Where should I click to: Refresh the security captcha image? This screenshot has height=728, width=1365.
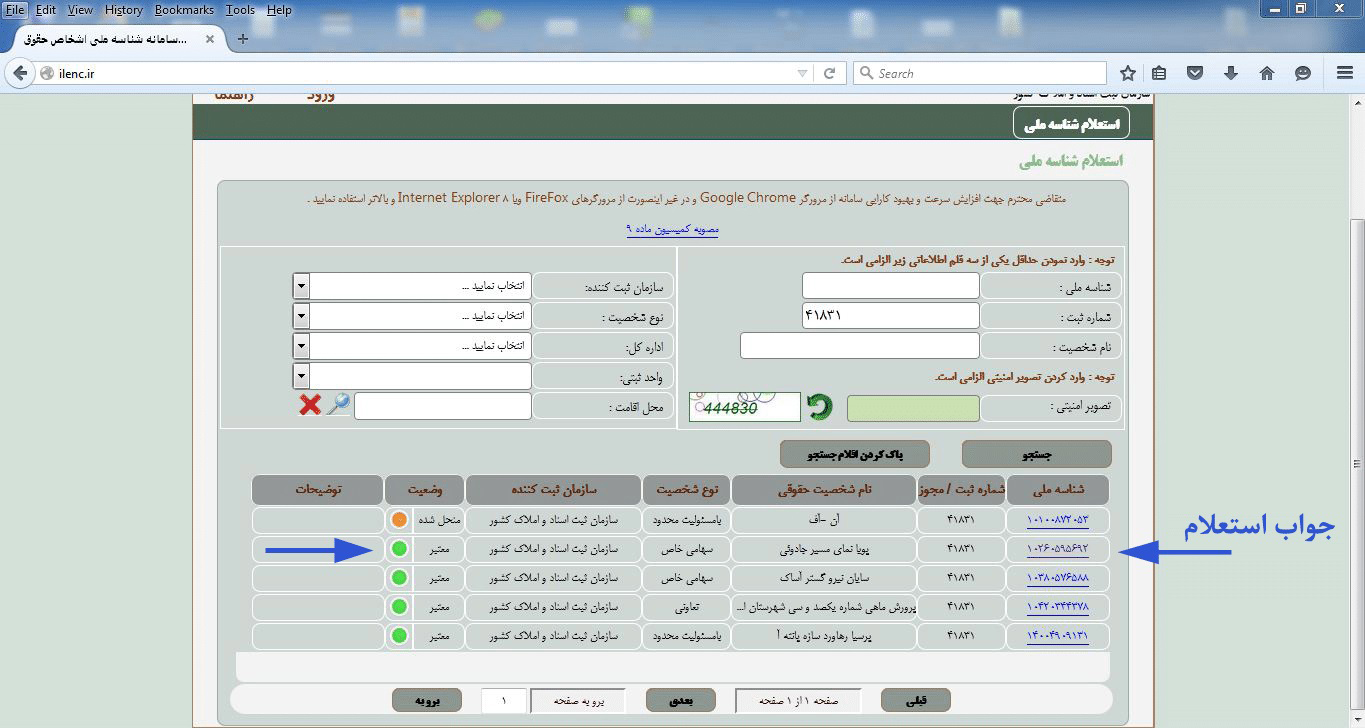pos(820,407)
